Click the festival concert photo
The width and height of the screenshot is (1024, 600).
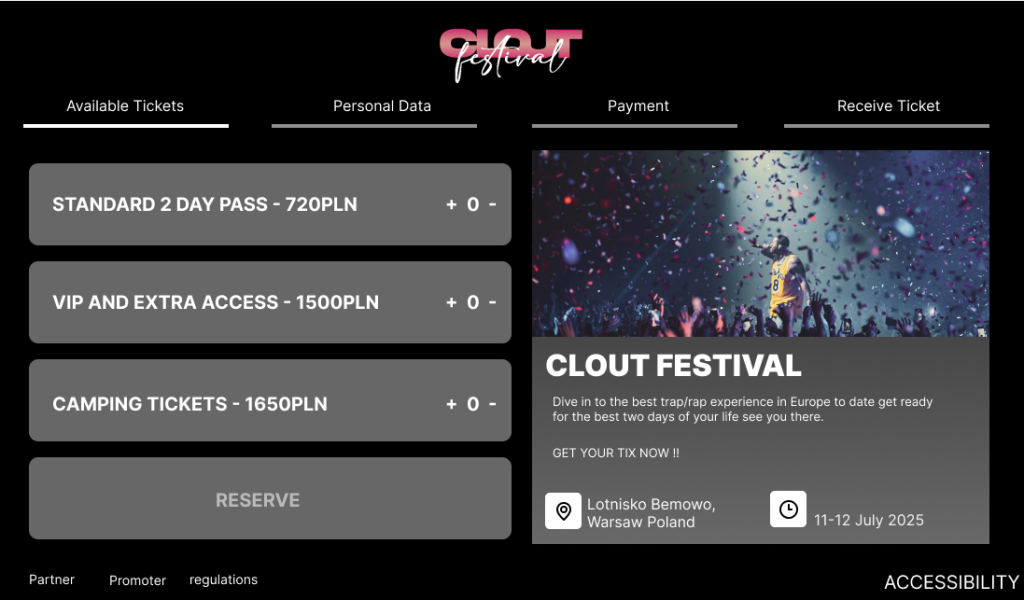(760, 243)
